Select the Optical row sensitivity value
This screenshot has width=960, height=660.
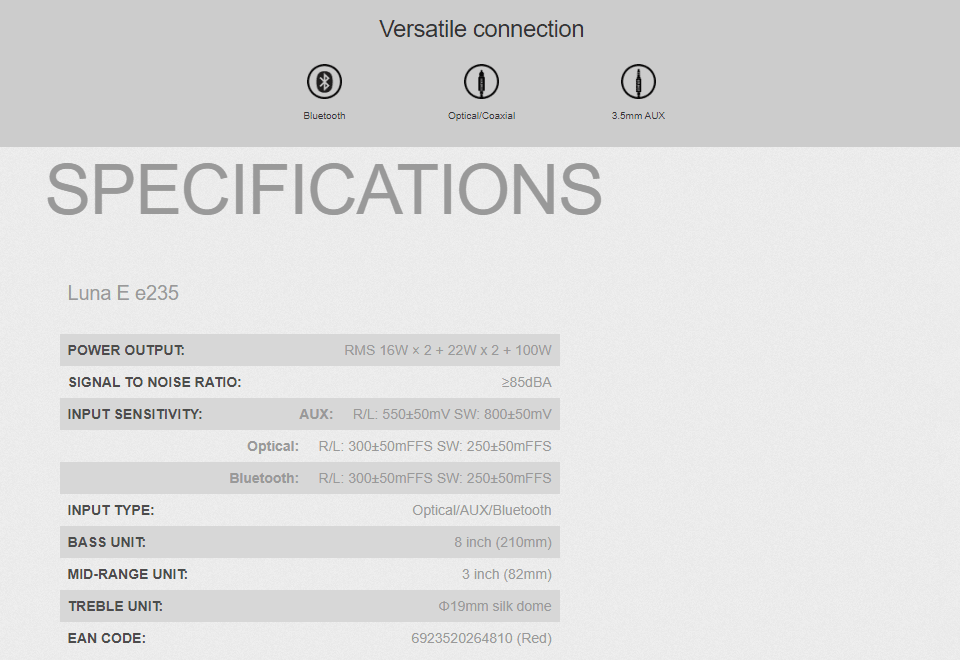pyautogui.click(x=435, y=446)
